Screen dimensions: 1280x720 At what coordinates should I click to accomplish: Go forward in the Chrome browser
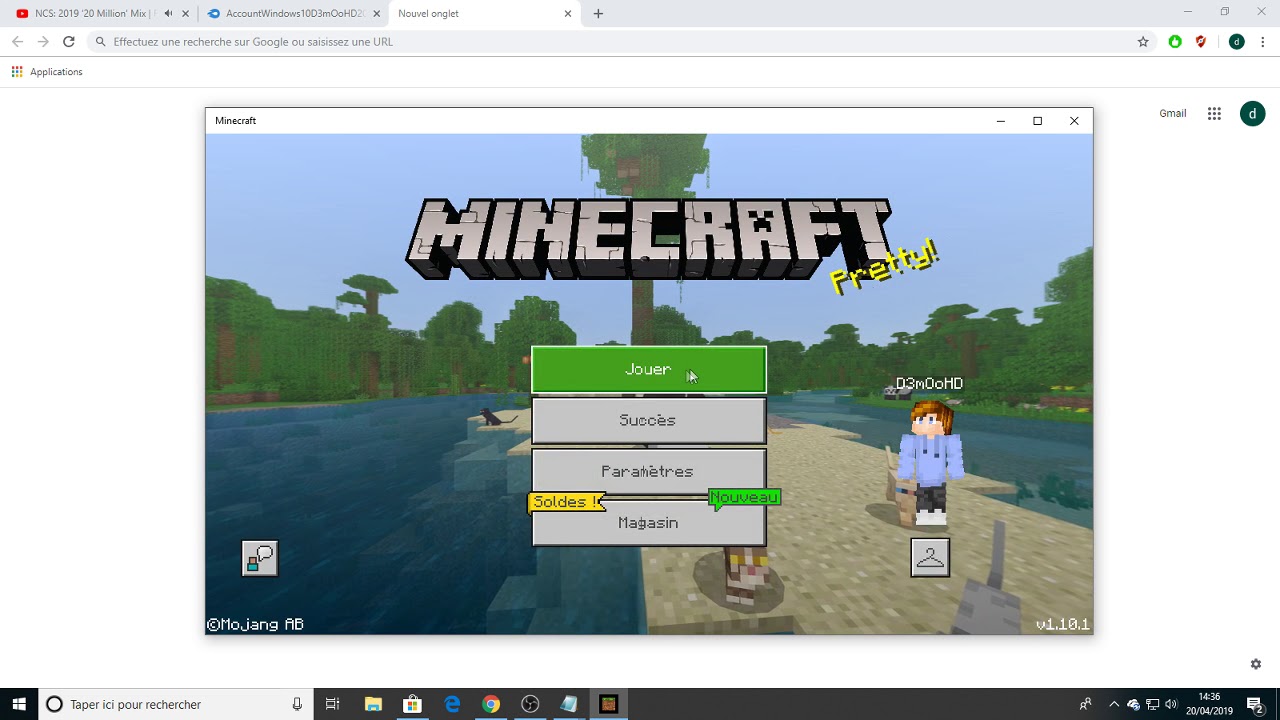pyautogui.click(x=43, y=42)
